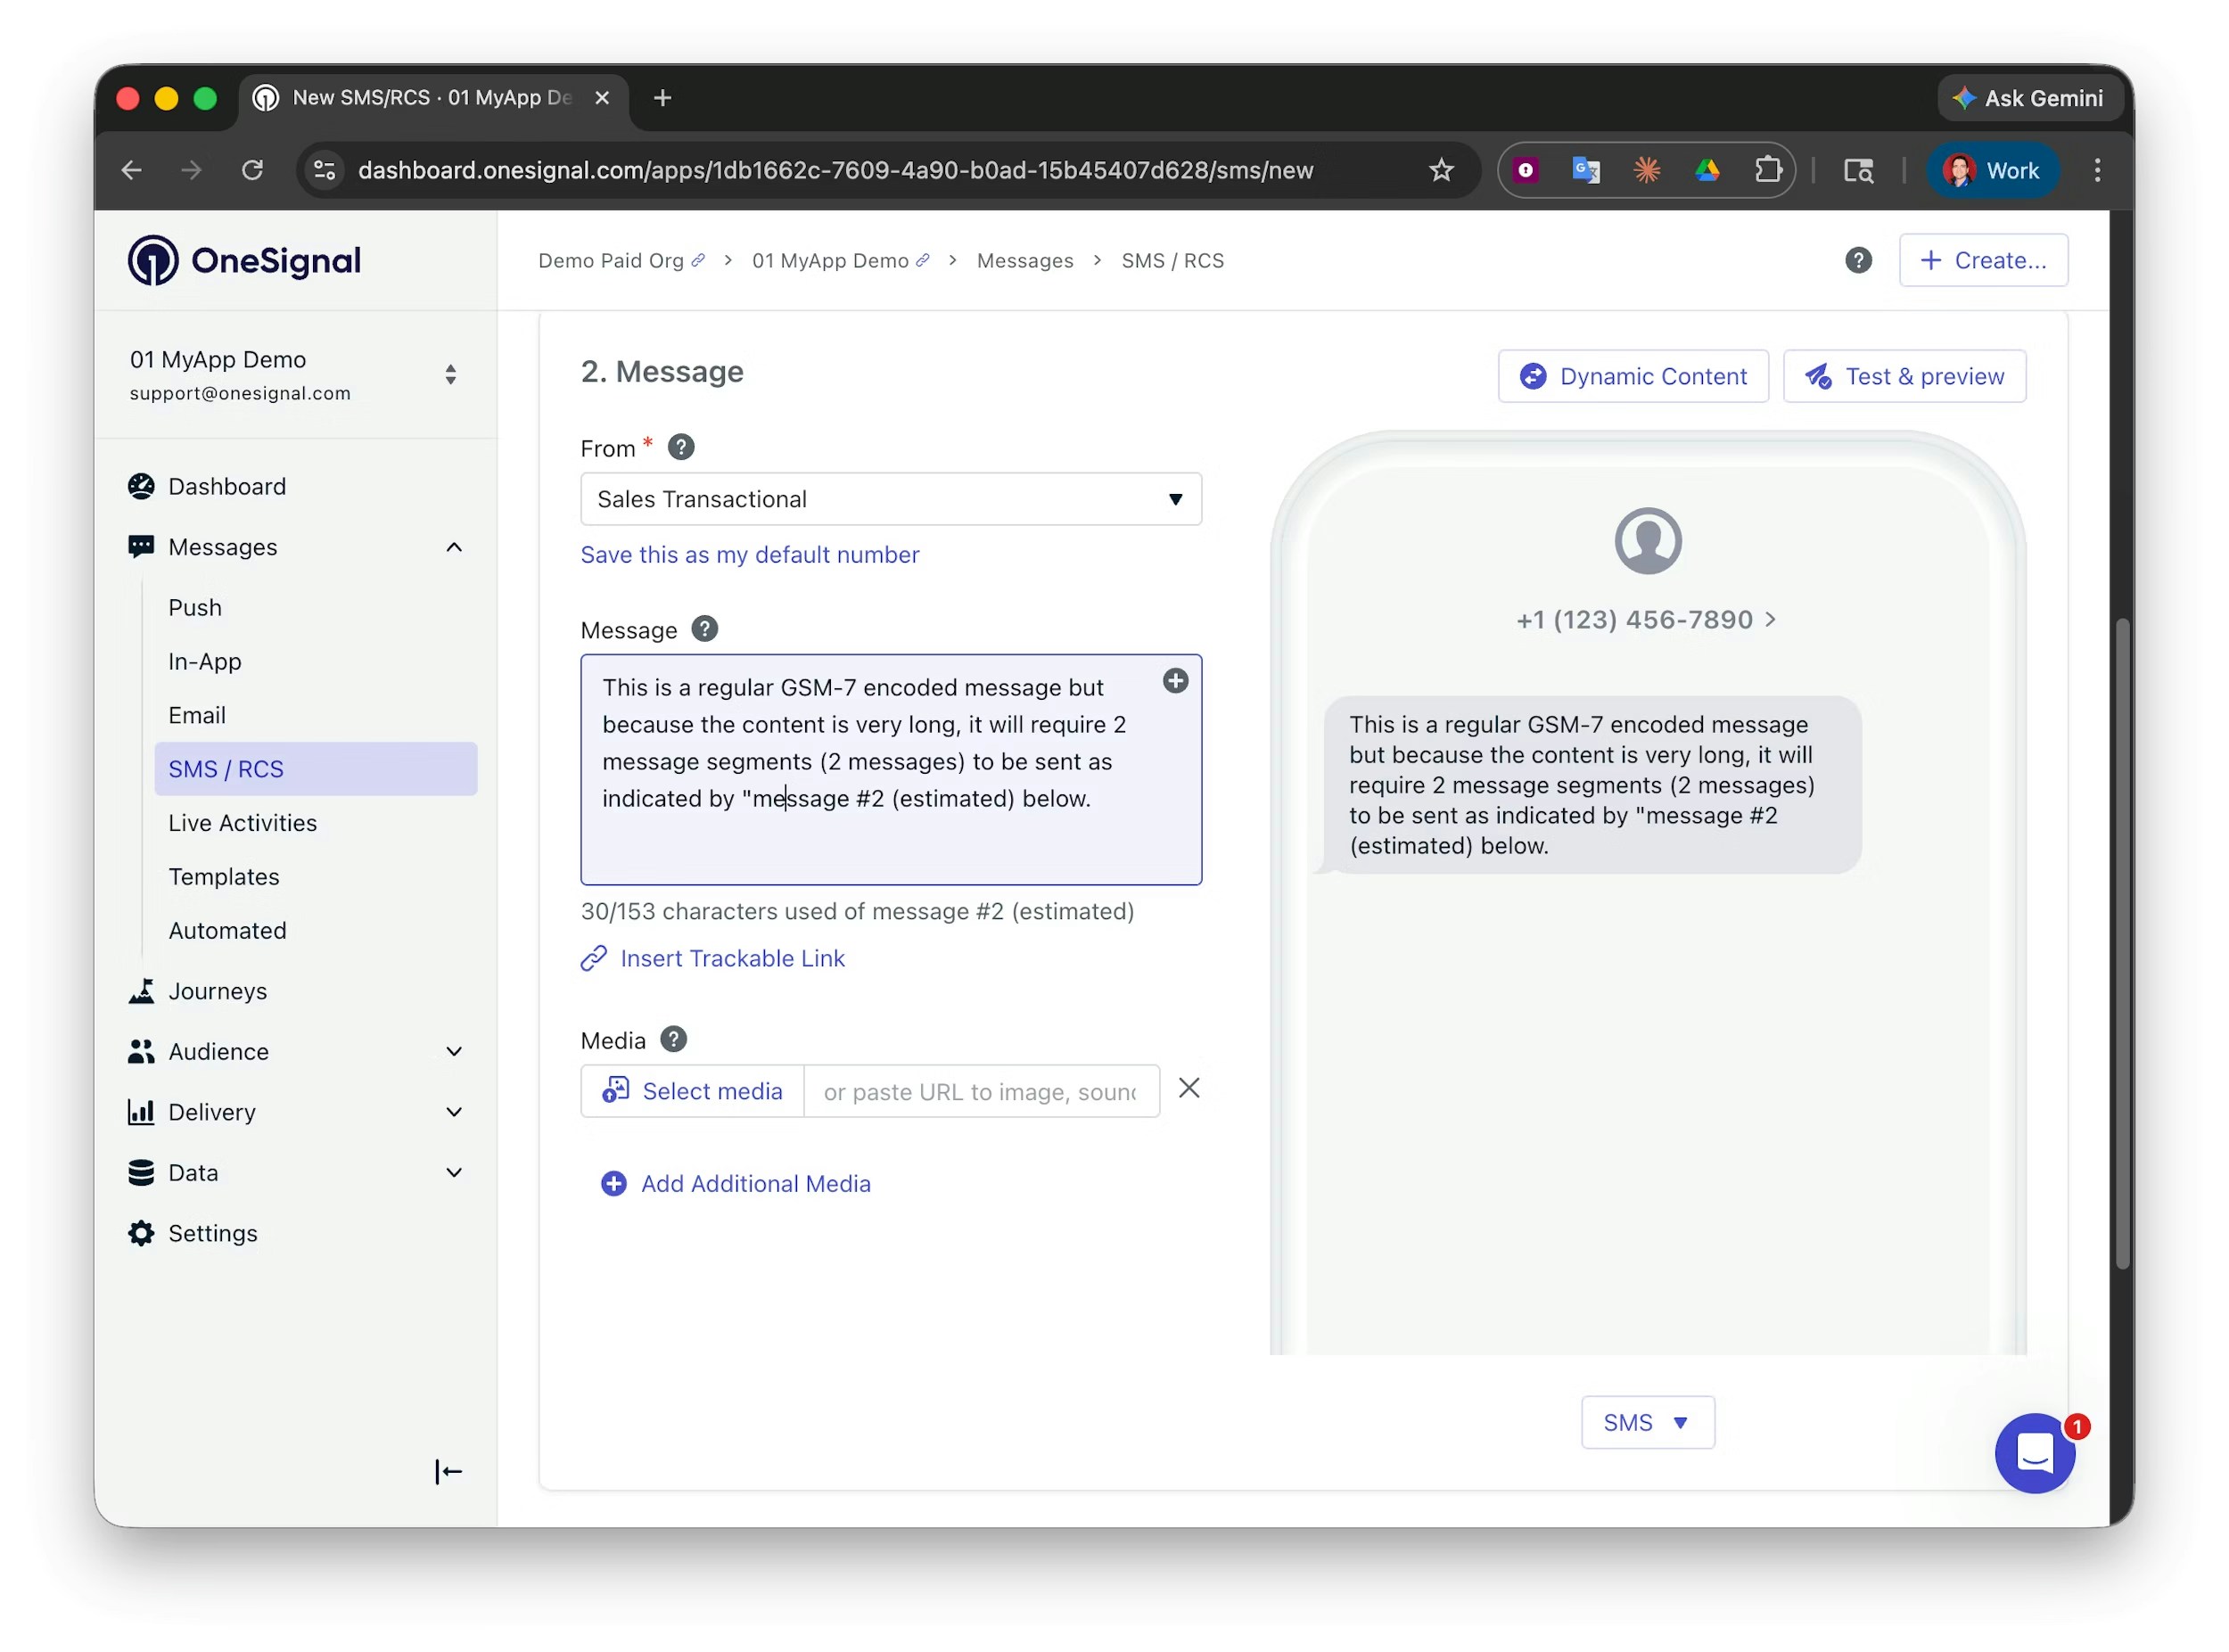View site information icon in address bar

325,170
